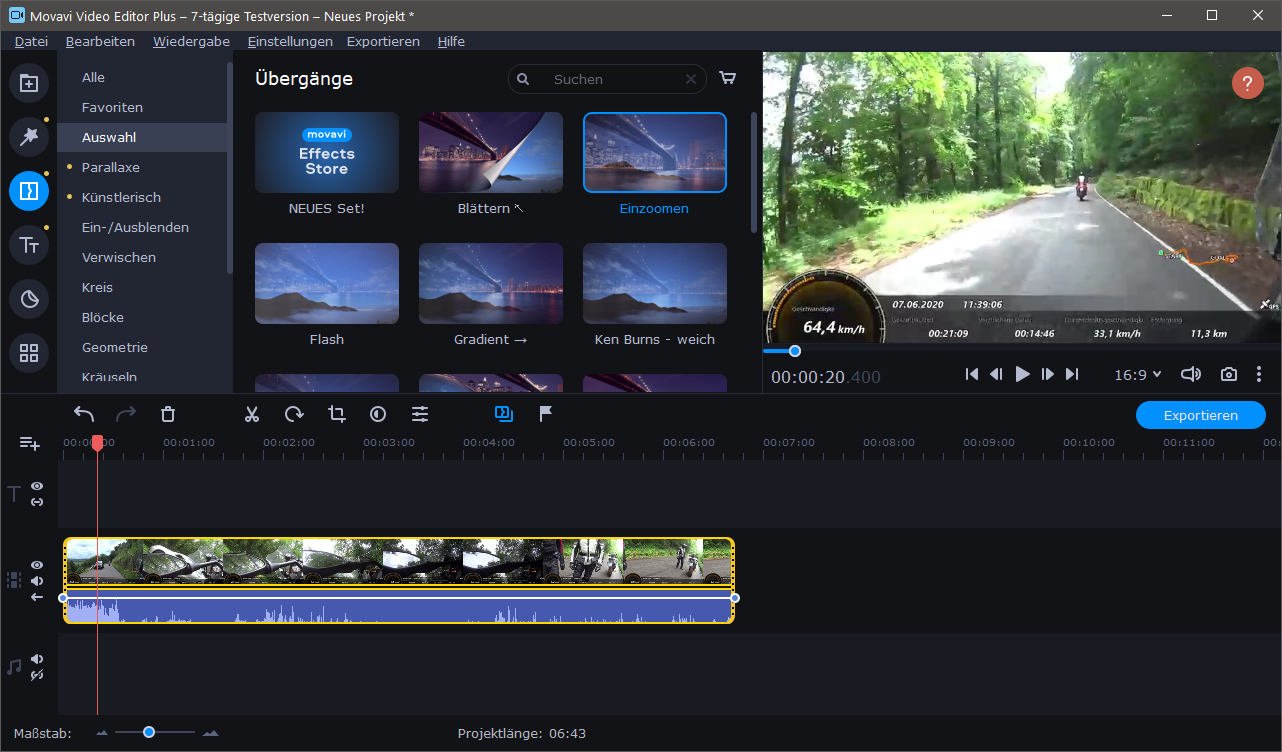This screenshot has height=752, width=1282.
Task: Open the preview more options menu
Action: pyautogui.click(x=1259, y=374)
